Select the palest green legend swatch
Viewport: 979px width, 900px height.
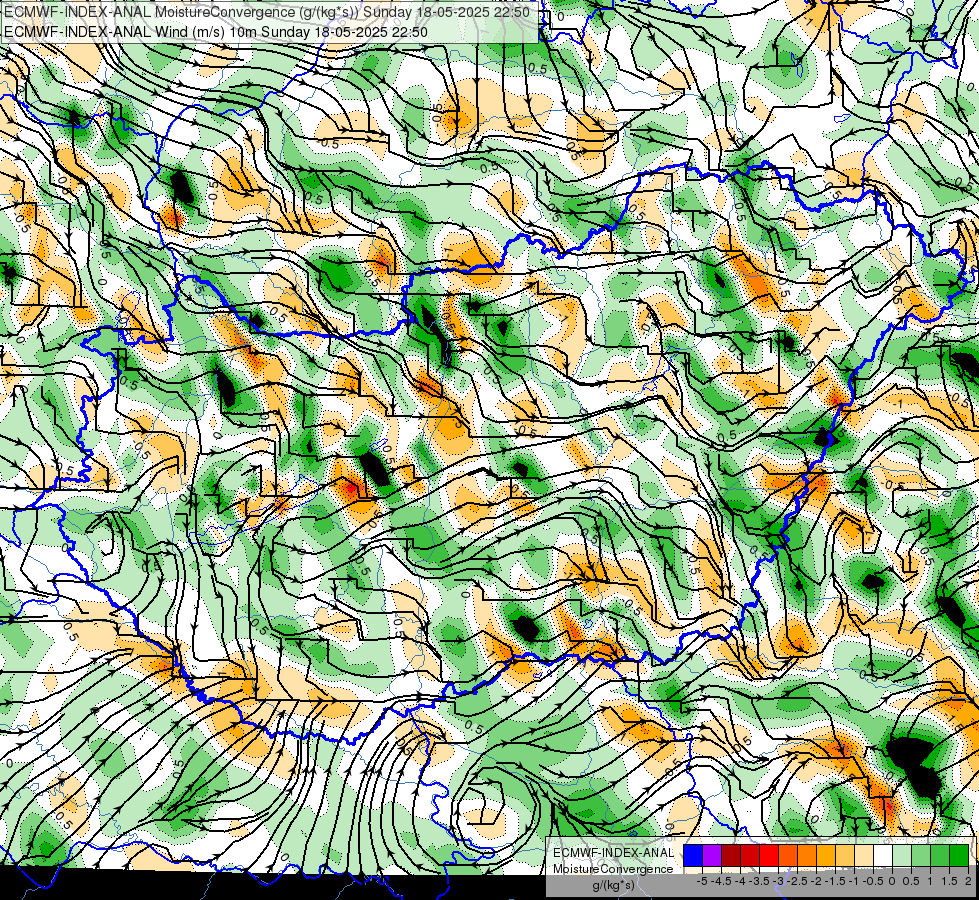(902, 856)
